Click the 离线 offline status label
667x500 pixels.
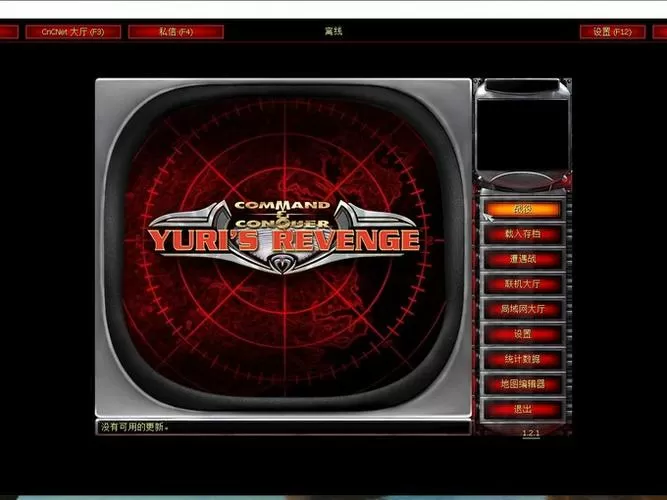[x=334, y=31]
